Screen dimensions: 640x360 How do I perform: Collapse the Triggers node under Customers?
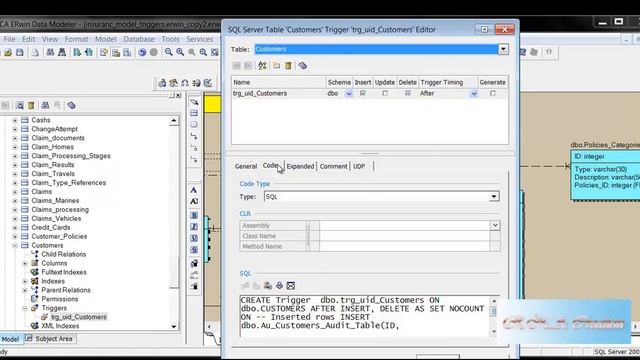coord(25,308)
